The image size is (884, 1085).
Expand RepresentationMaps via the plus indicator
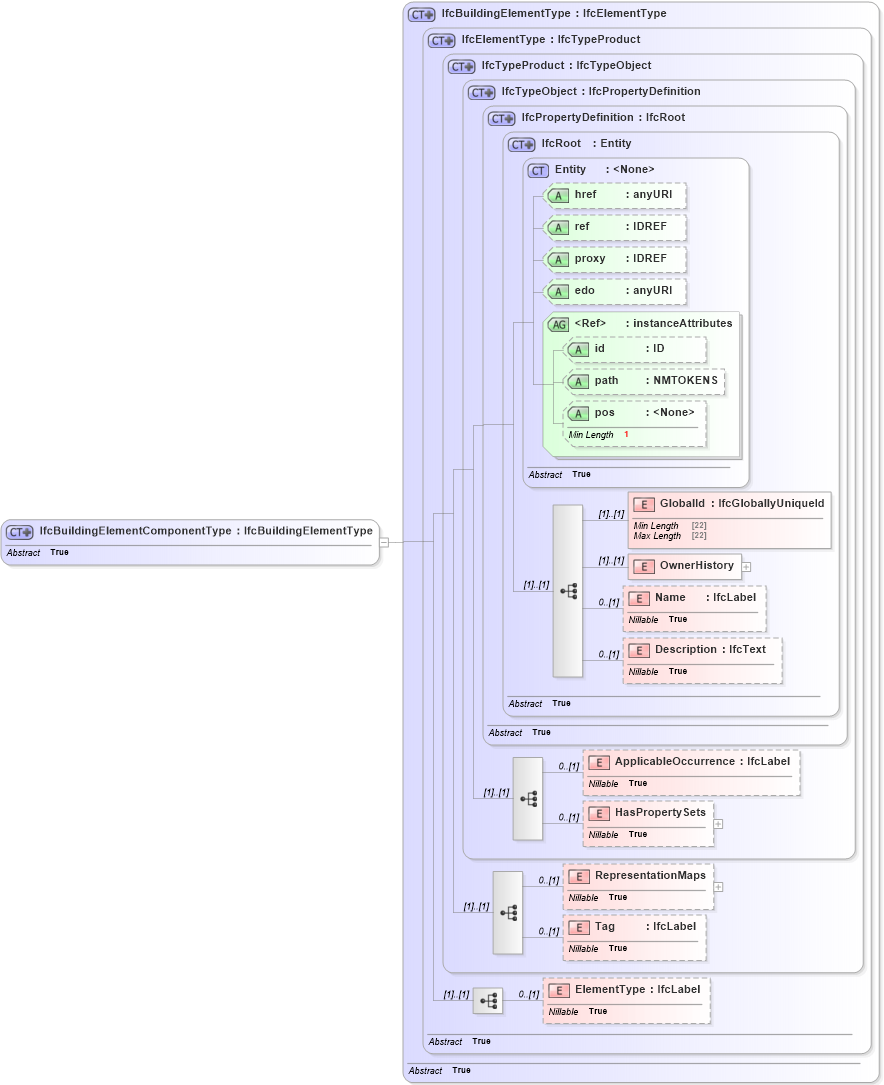pos(719,885)
